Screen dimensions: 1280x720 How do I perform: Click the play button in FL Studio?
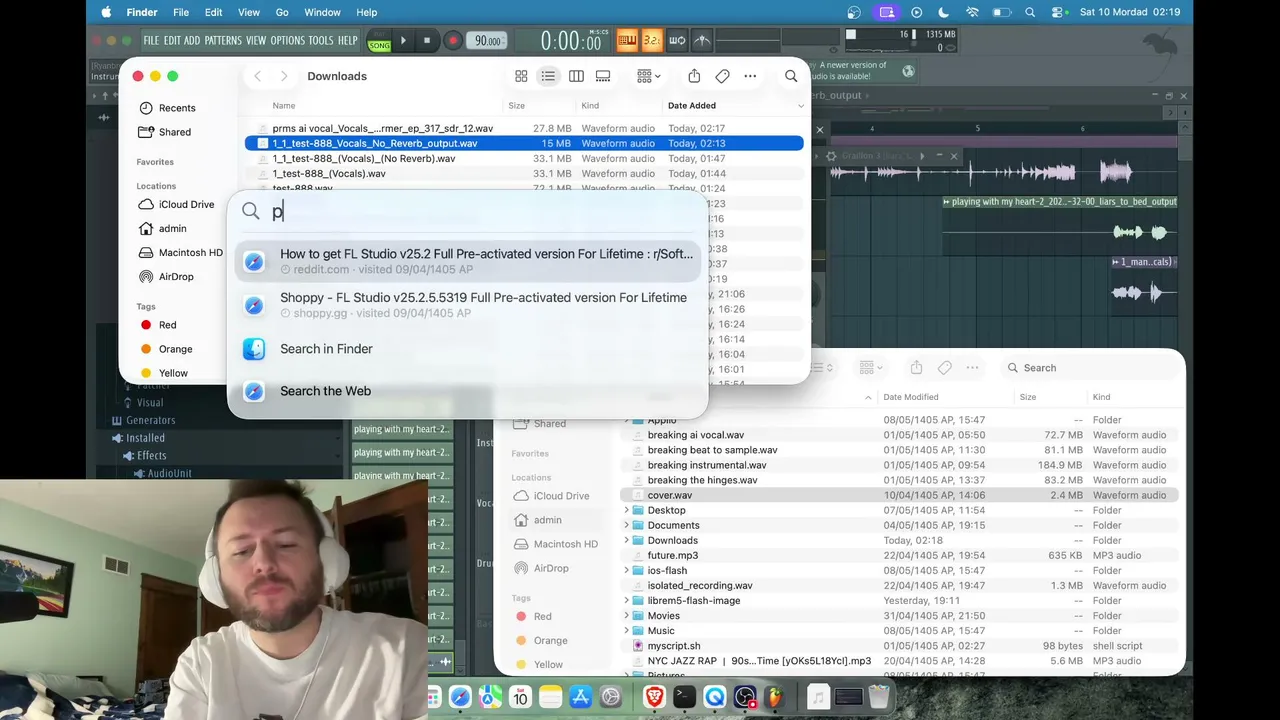tap(403, 41)
